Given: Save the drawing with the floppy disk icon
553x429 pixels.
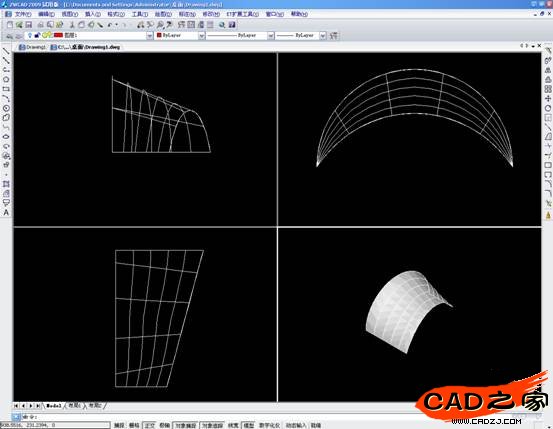Looking at the screenshot, I should coord(29,25).
